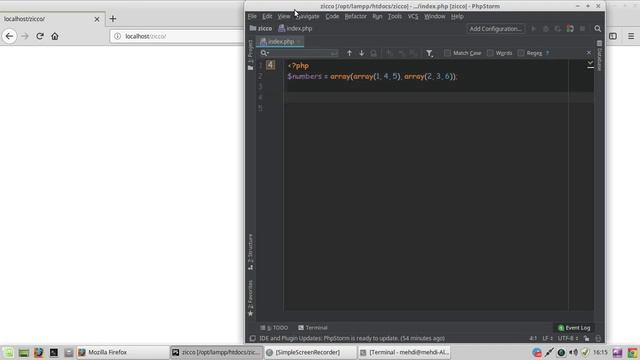Image resolution: width=640 pixels, height=360 pixels.
Task: Open the Edit menu in PhpStorm
Action: coord(267,16)
